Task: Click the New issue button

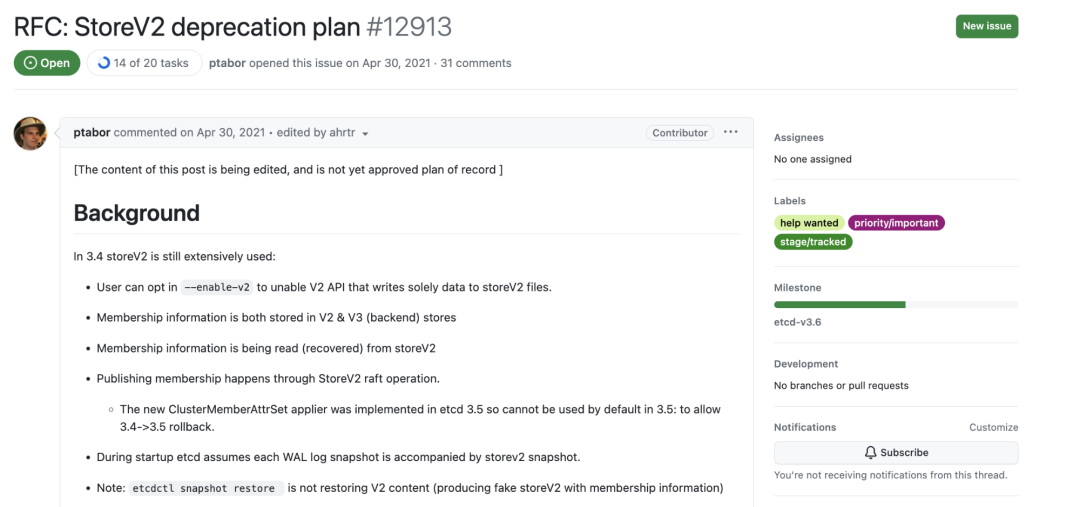Action: (987, 26)
